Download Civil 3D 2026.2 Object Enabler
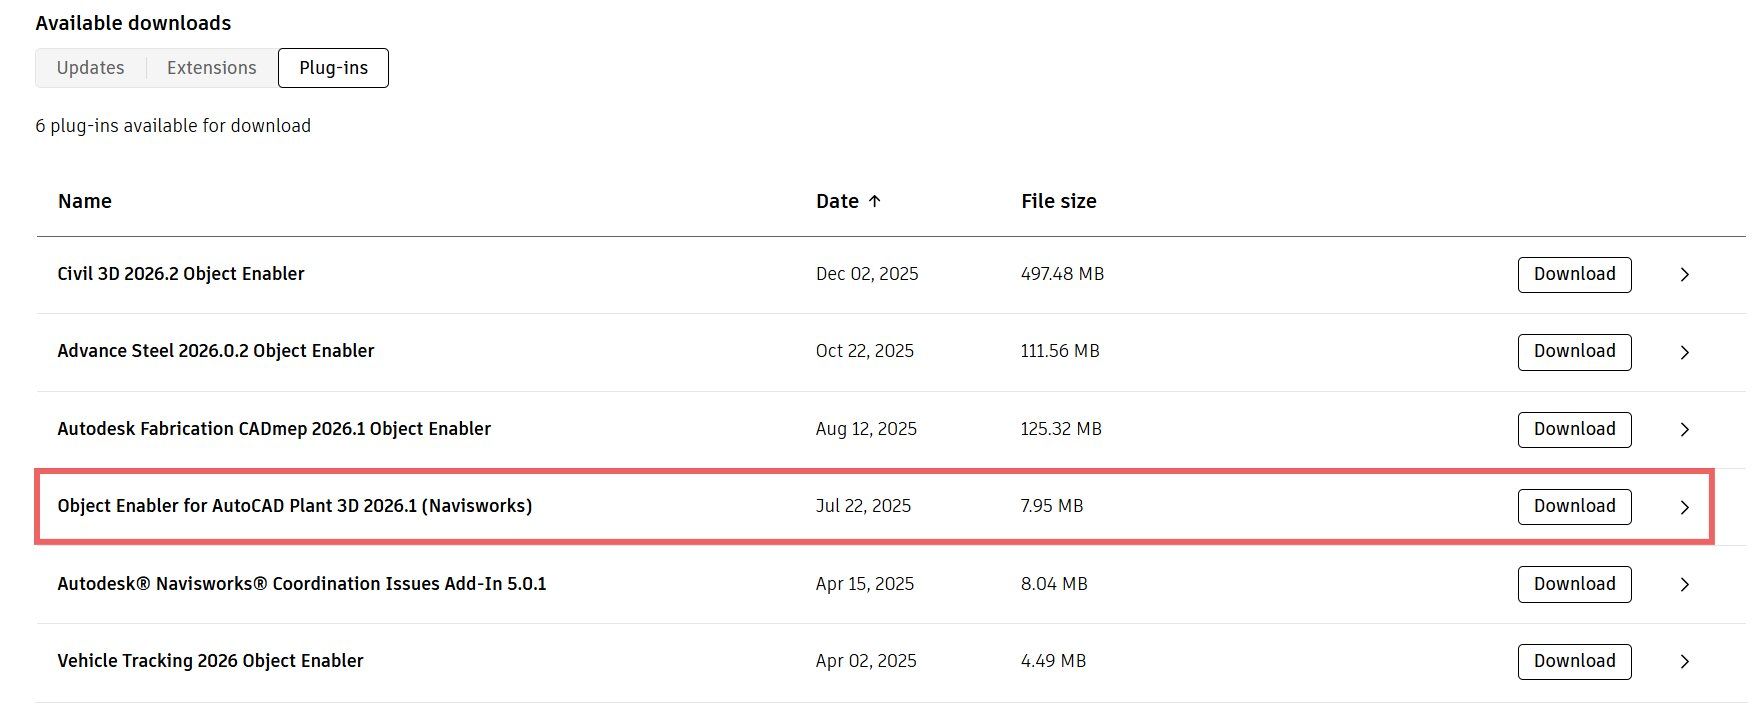This screenshot has width=1752, height=727. click(x=1574, y=274)
